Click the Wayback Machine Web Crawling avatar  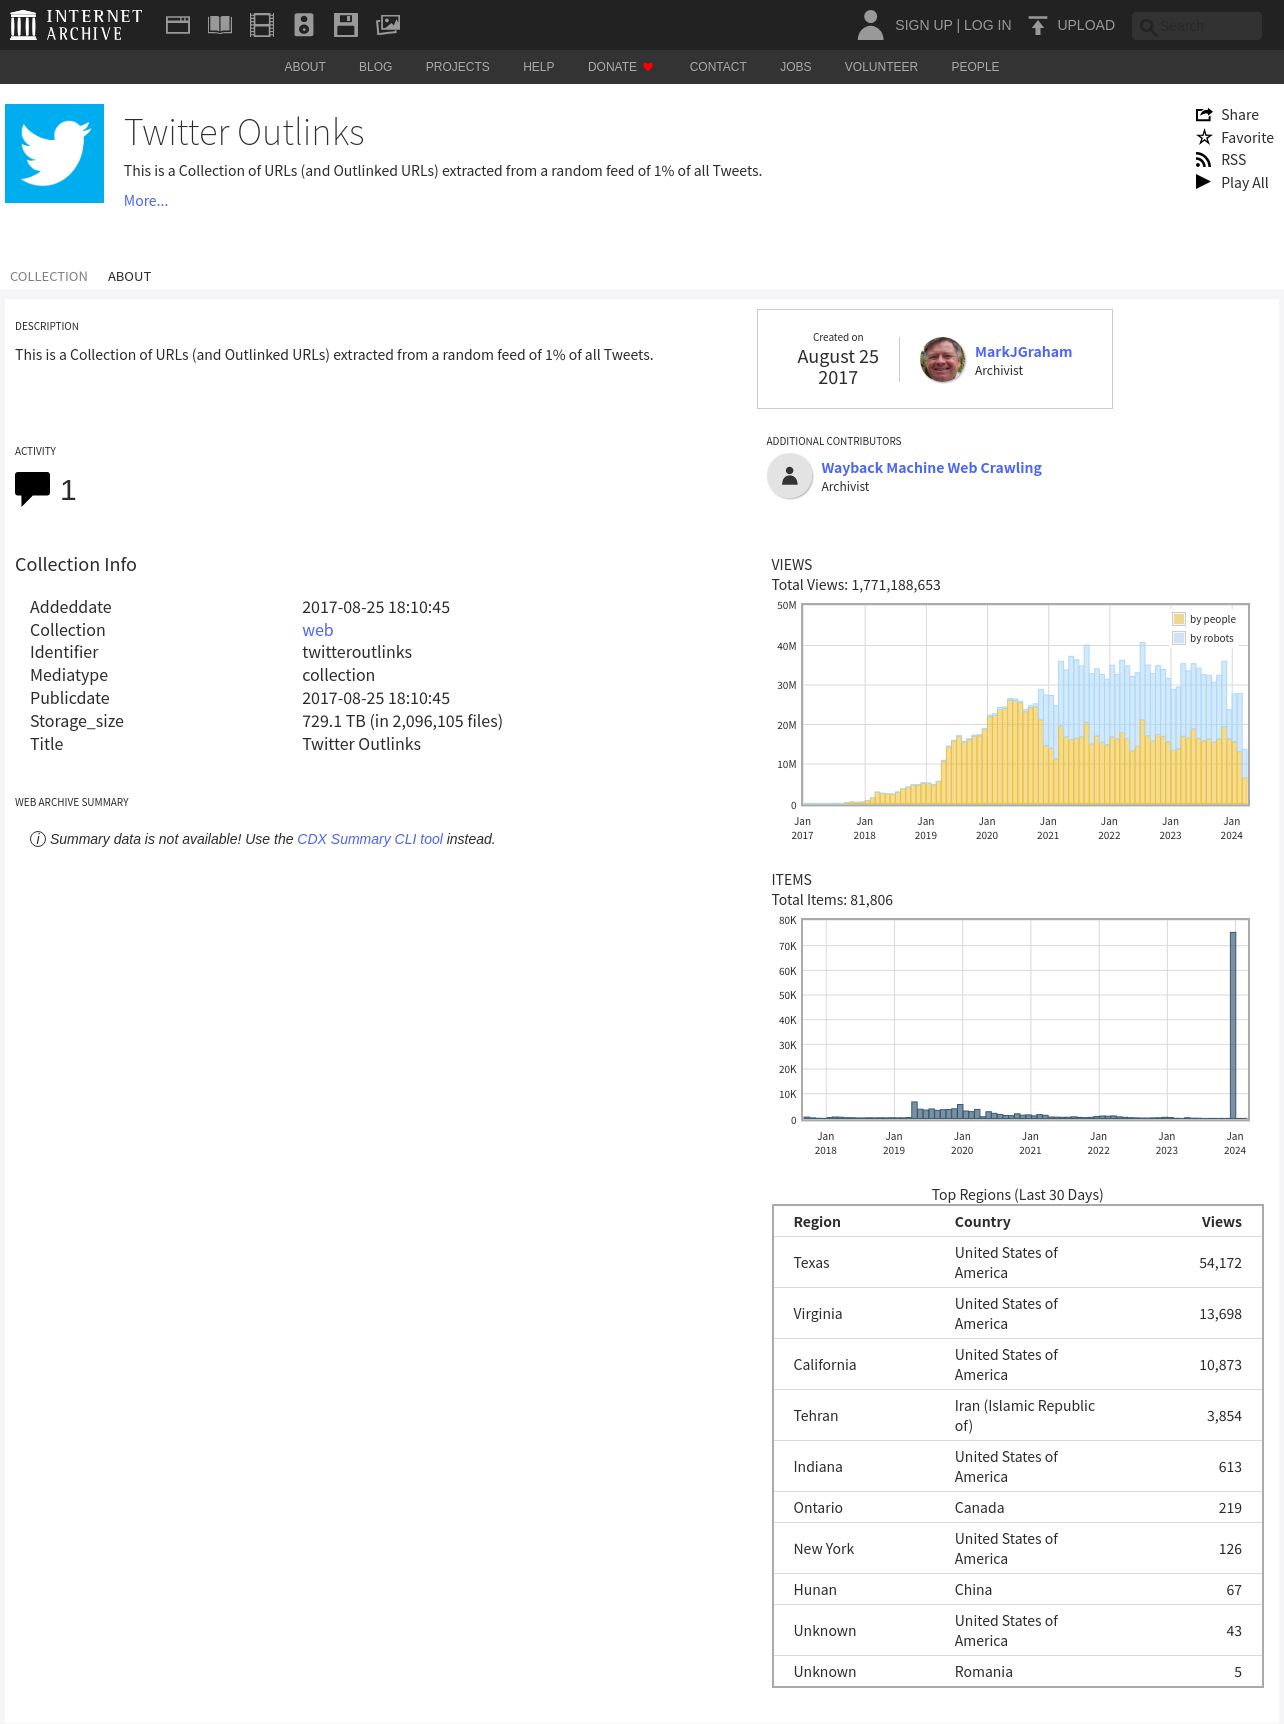pyautogui.click(x=790, y=476)
